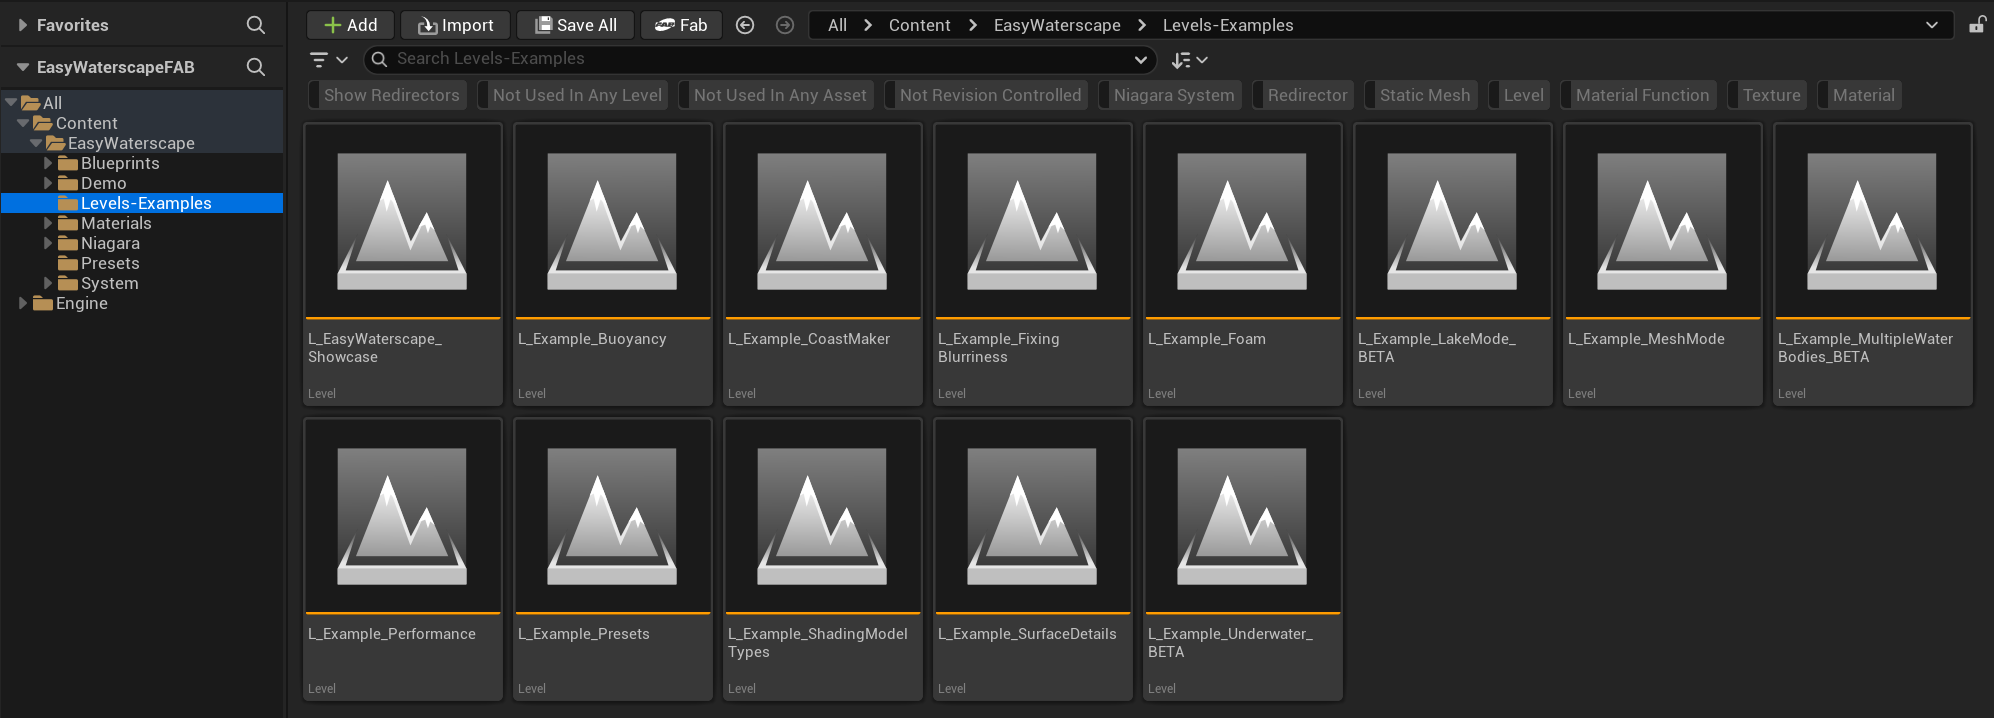Screen dimensions: 1994x718
Task: Click the Add button
Action: [350, 25]
